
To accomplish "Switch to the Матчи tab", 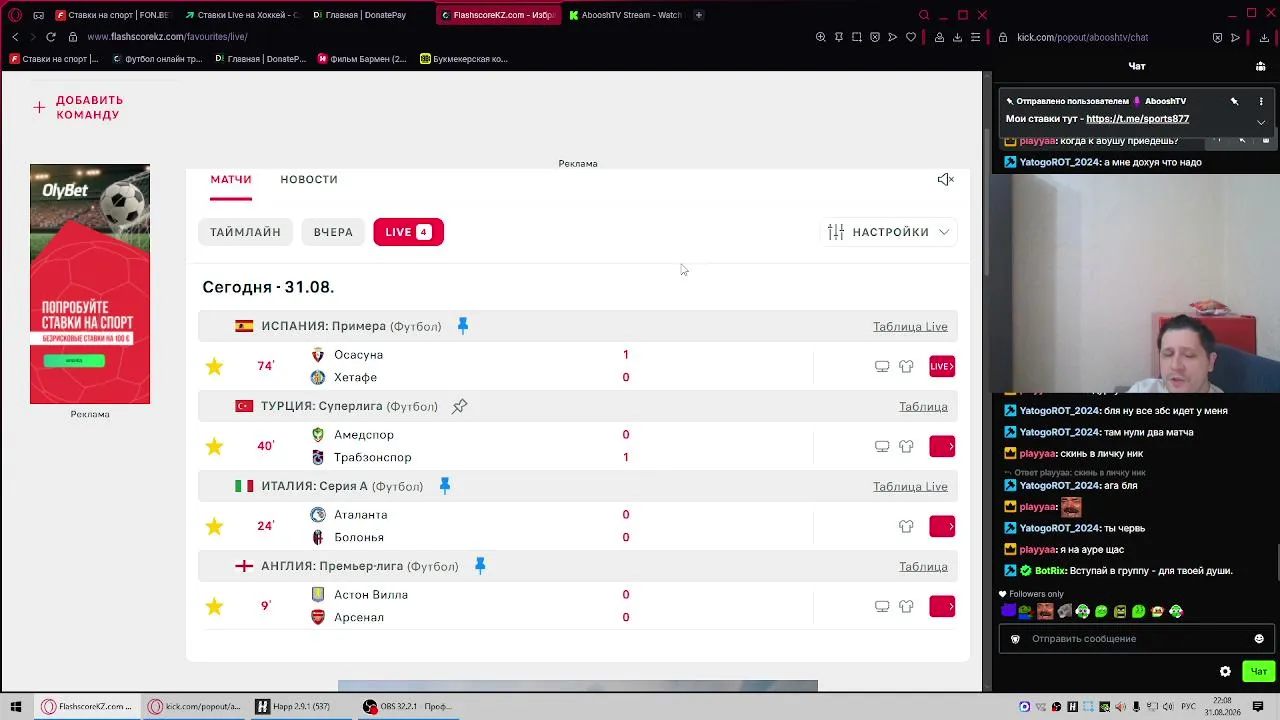I will click(x=231, y=179).
